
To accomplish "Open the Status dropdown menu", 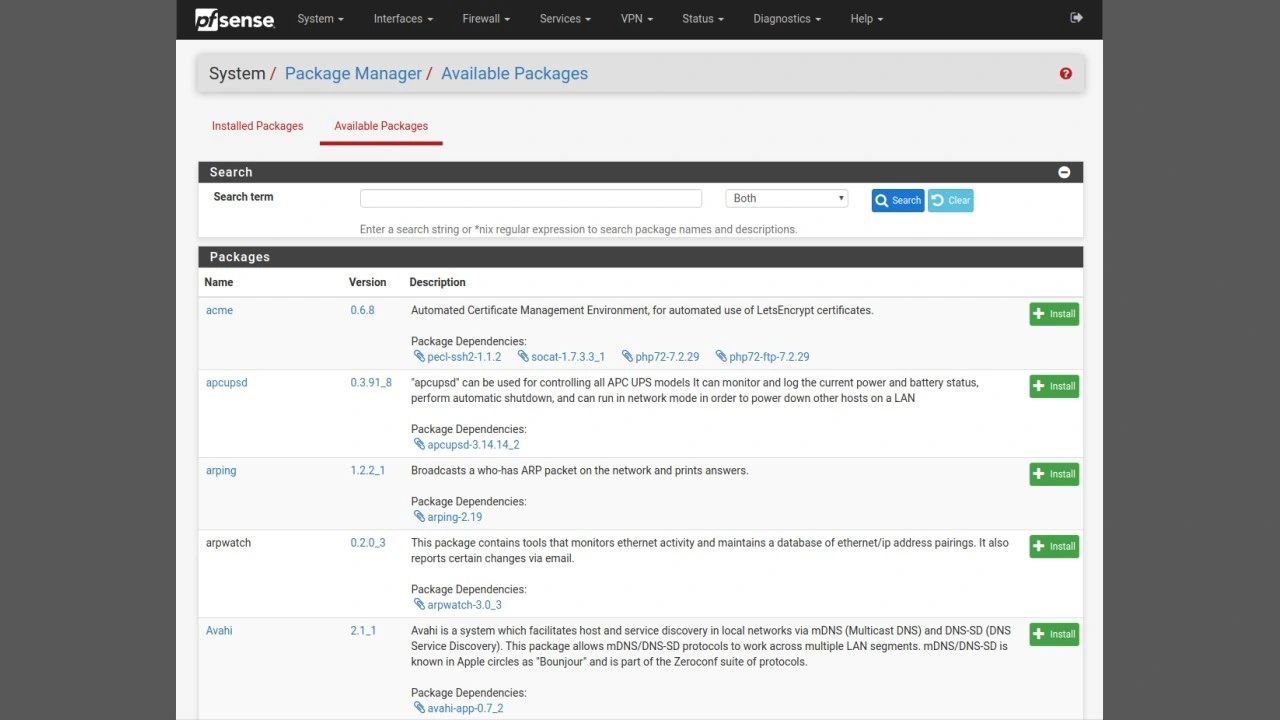I will coord(703,19).
